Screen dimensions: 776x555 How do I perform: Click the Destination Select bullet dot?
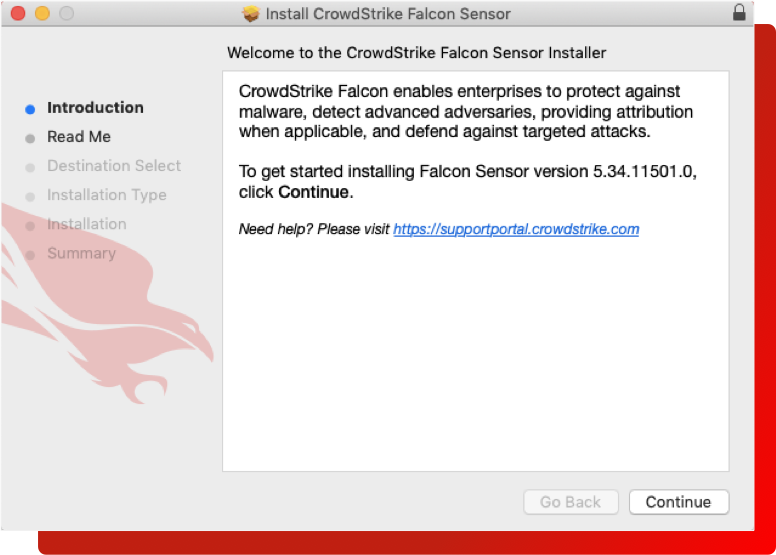click(30, 167)
